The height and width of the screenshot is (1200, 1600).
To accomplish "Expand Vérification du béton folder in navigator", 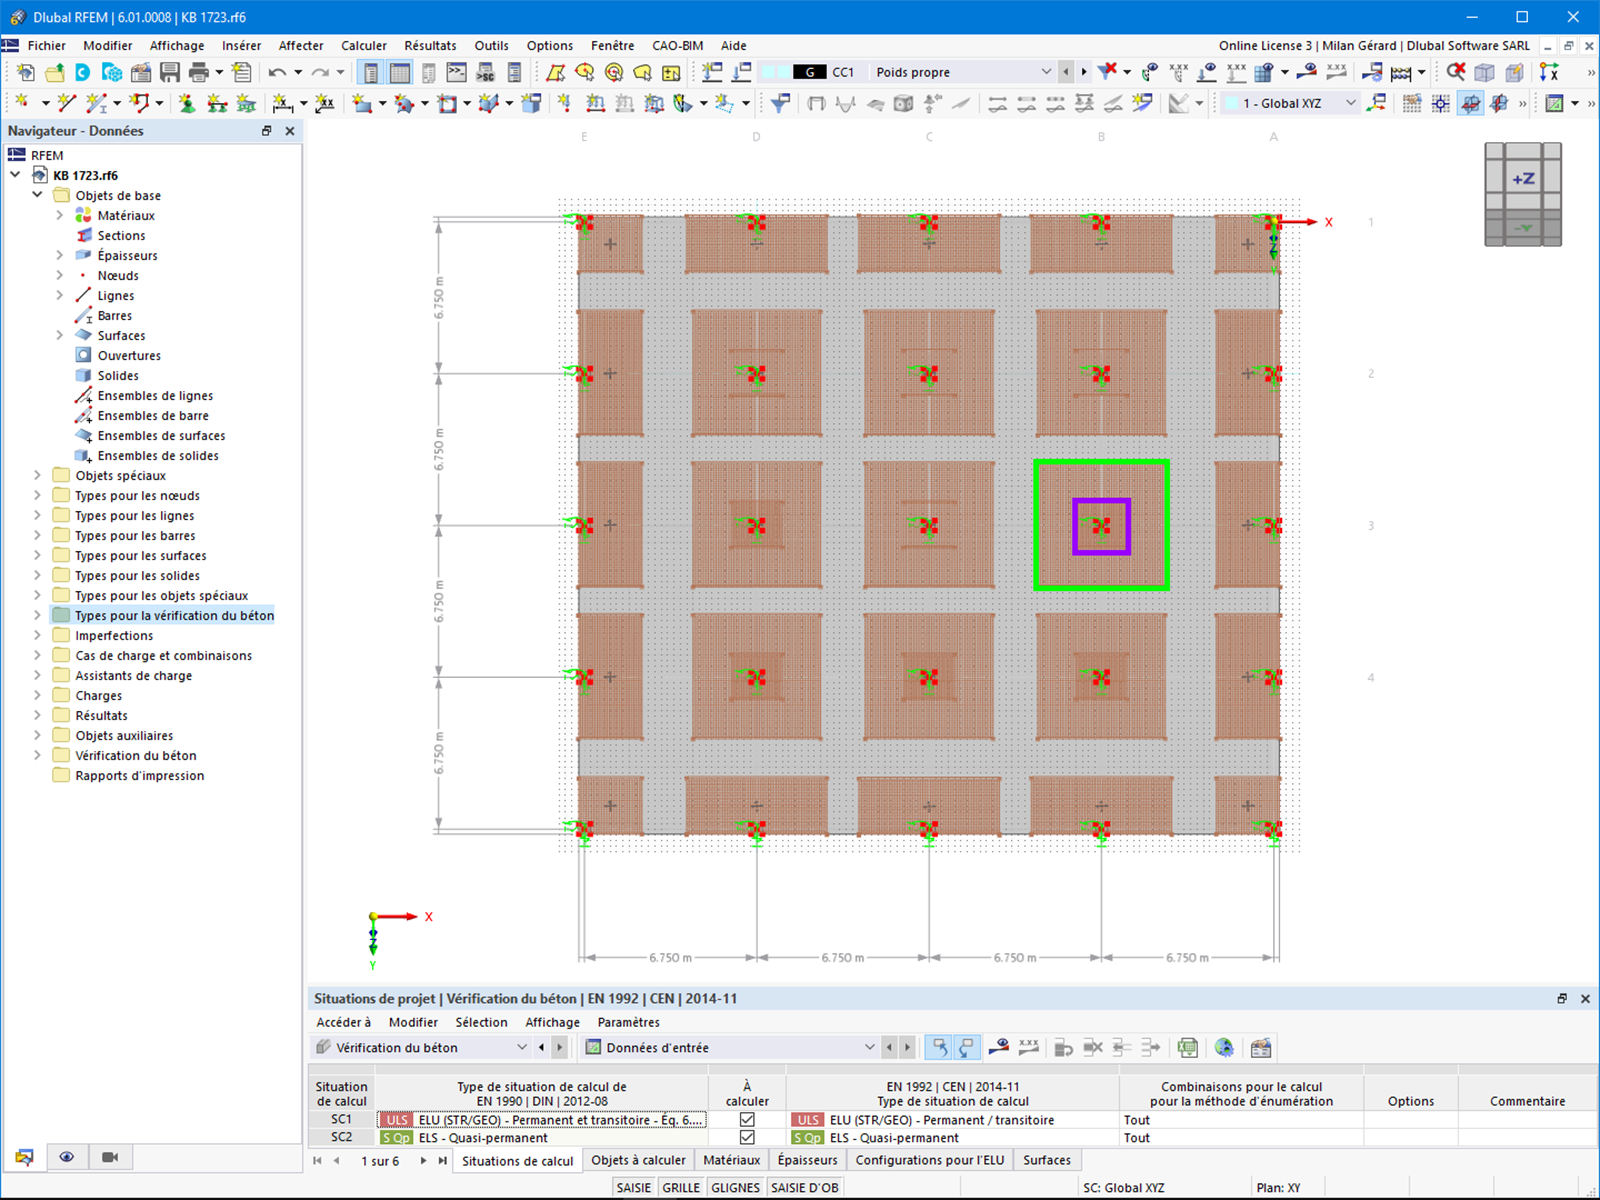I will pos(37,755).
